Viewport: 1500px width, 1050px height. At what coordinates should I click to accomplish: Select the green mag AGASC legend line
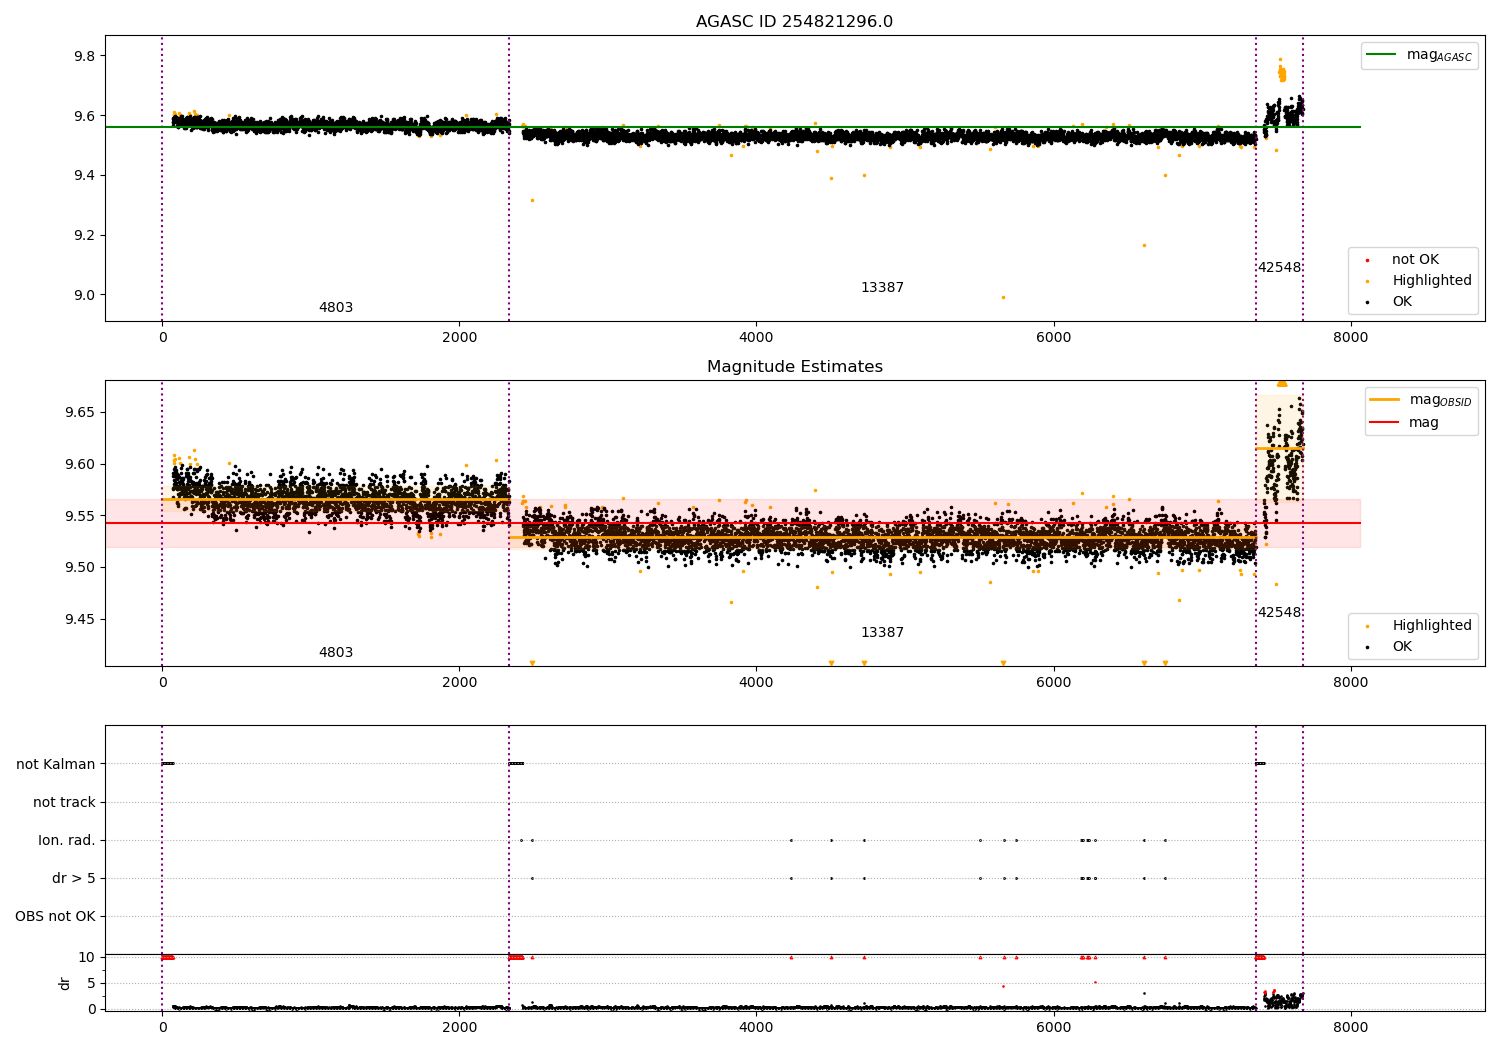pos(1382,55)
